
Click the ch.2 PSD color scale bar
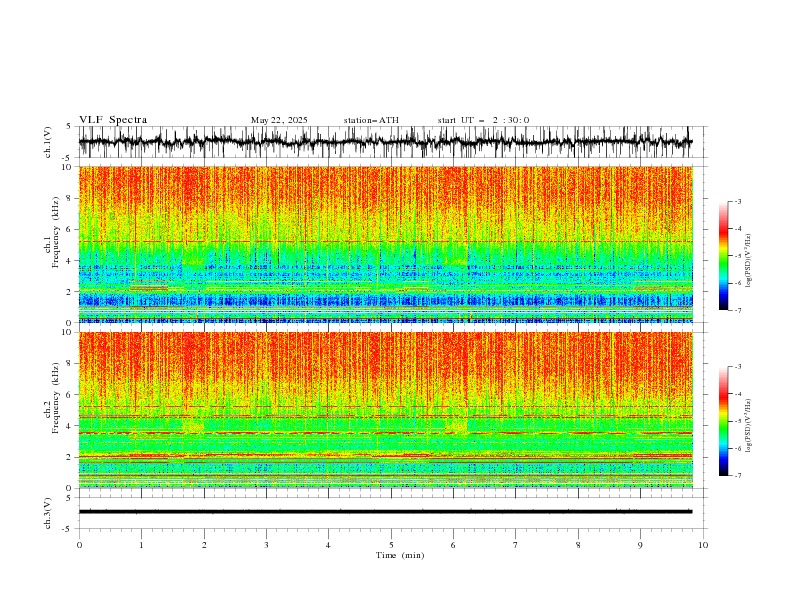(723, 421)
